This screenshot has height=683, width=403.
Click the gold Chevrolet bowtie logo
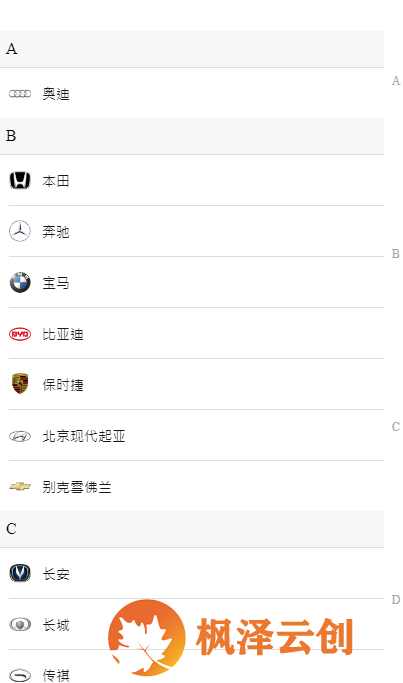tap(20, 487)
